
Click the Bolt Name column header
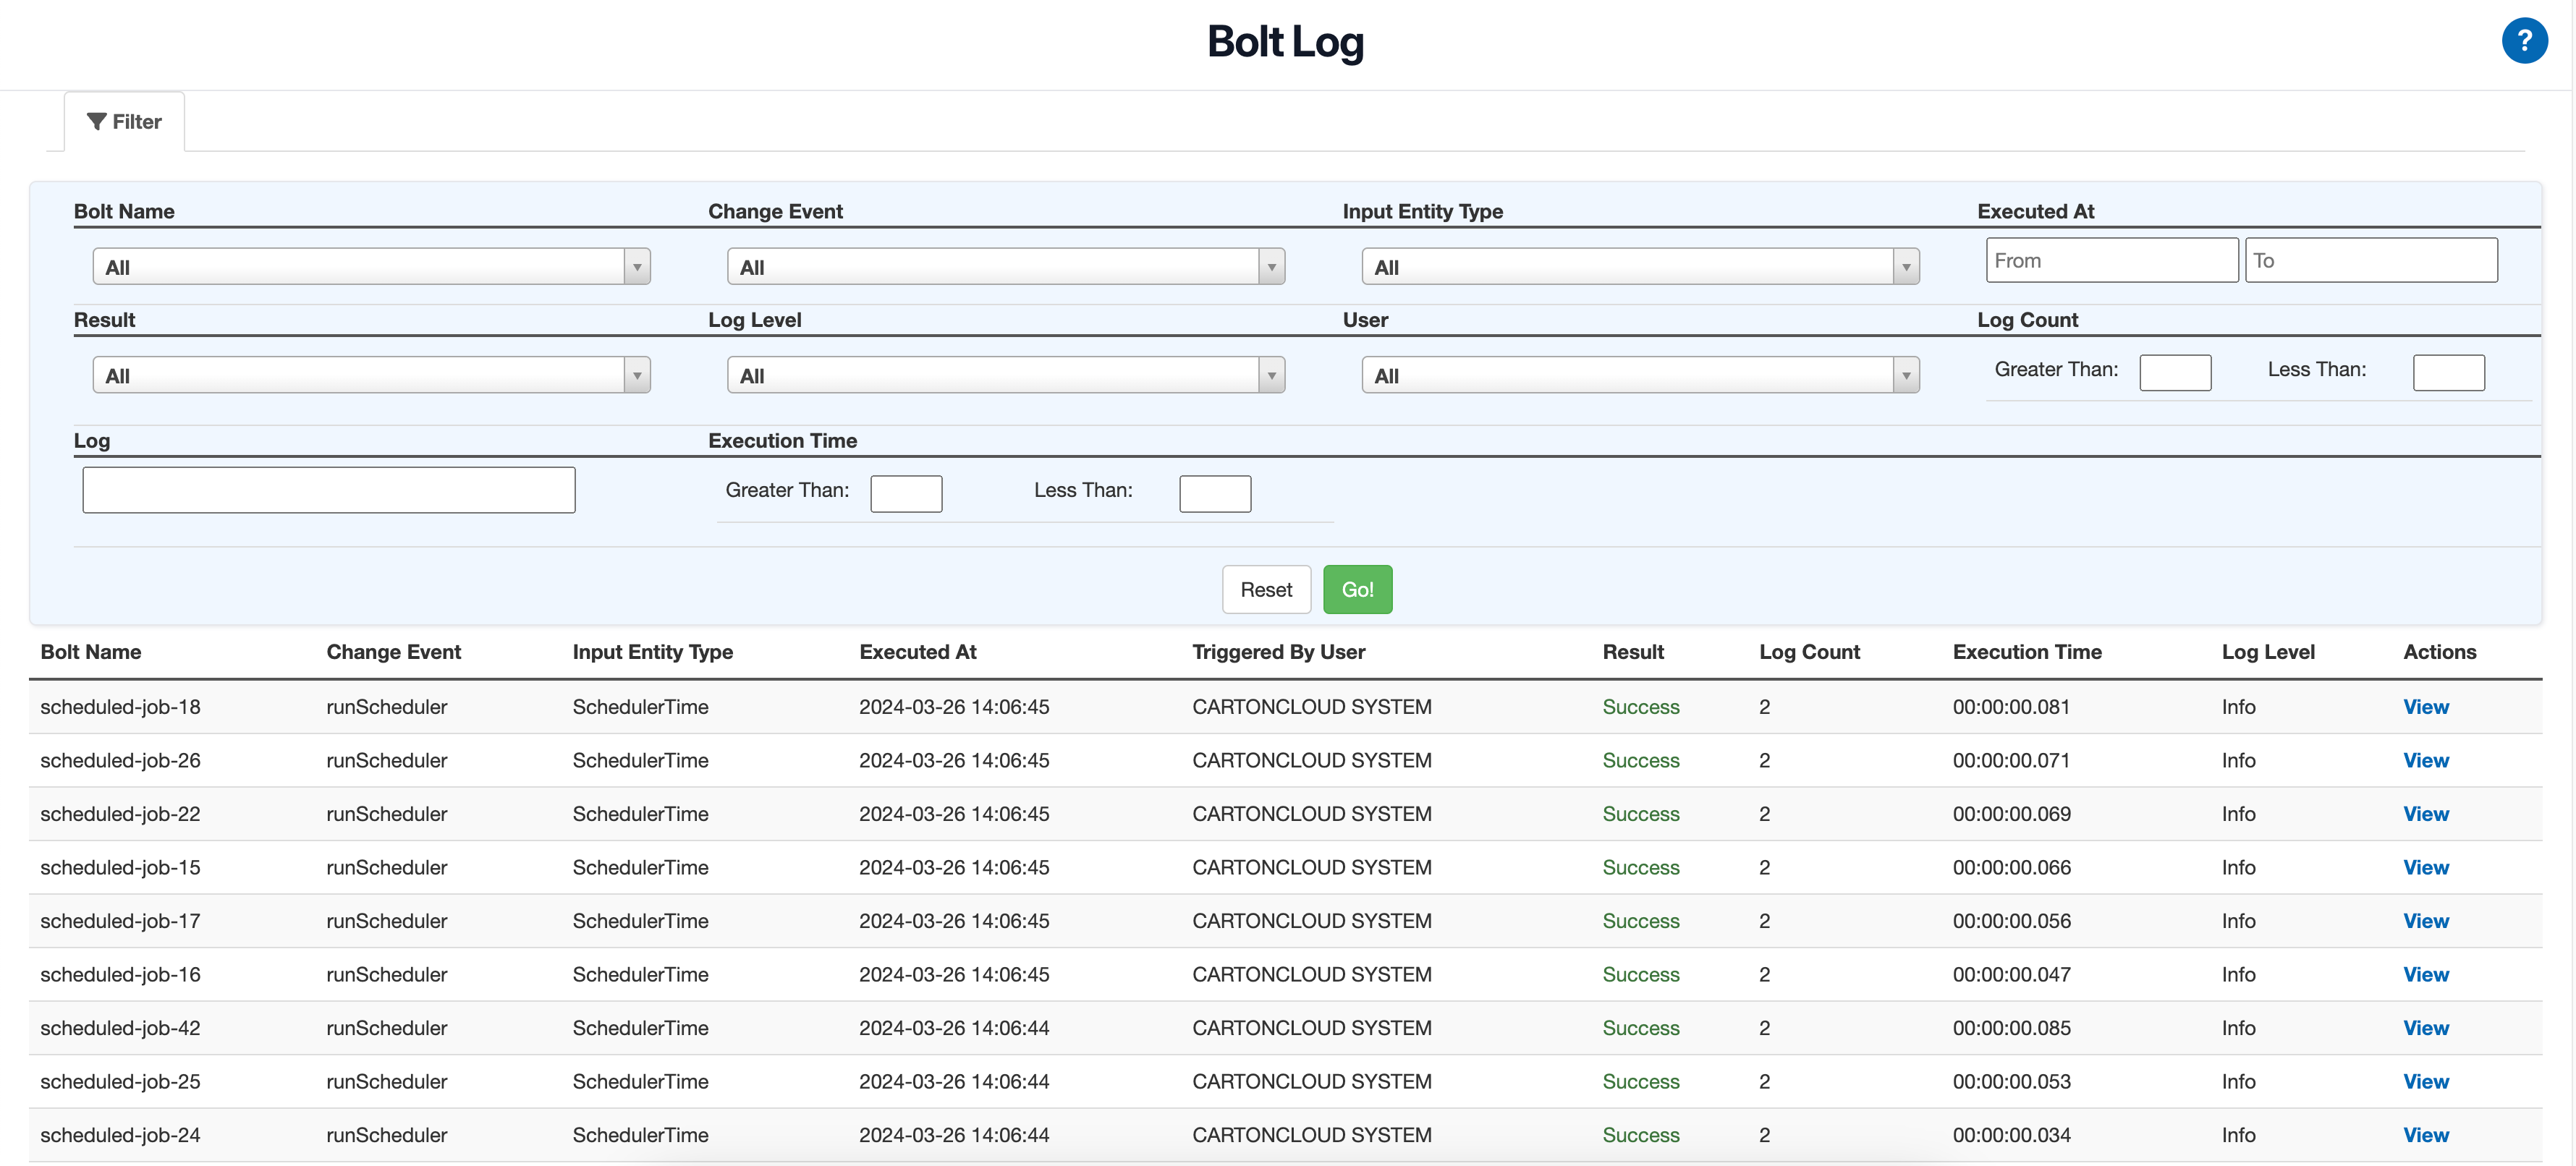coord(91,651)
